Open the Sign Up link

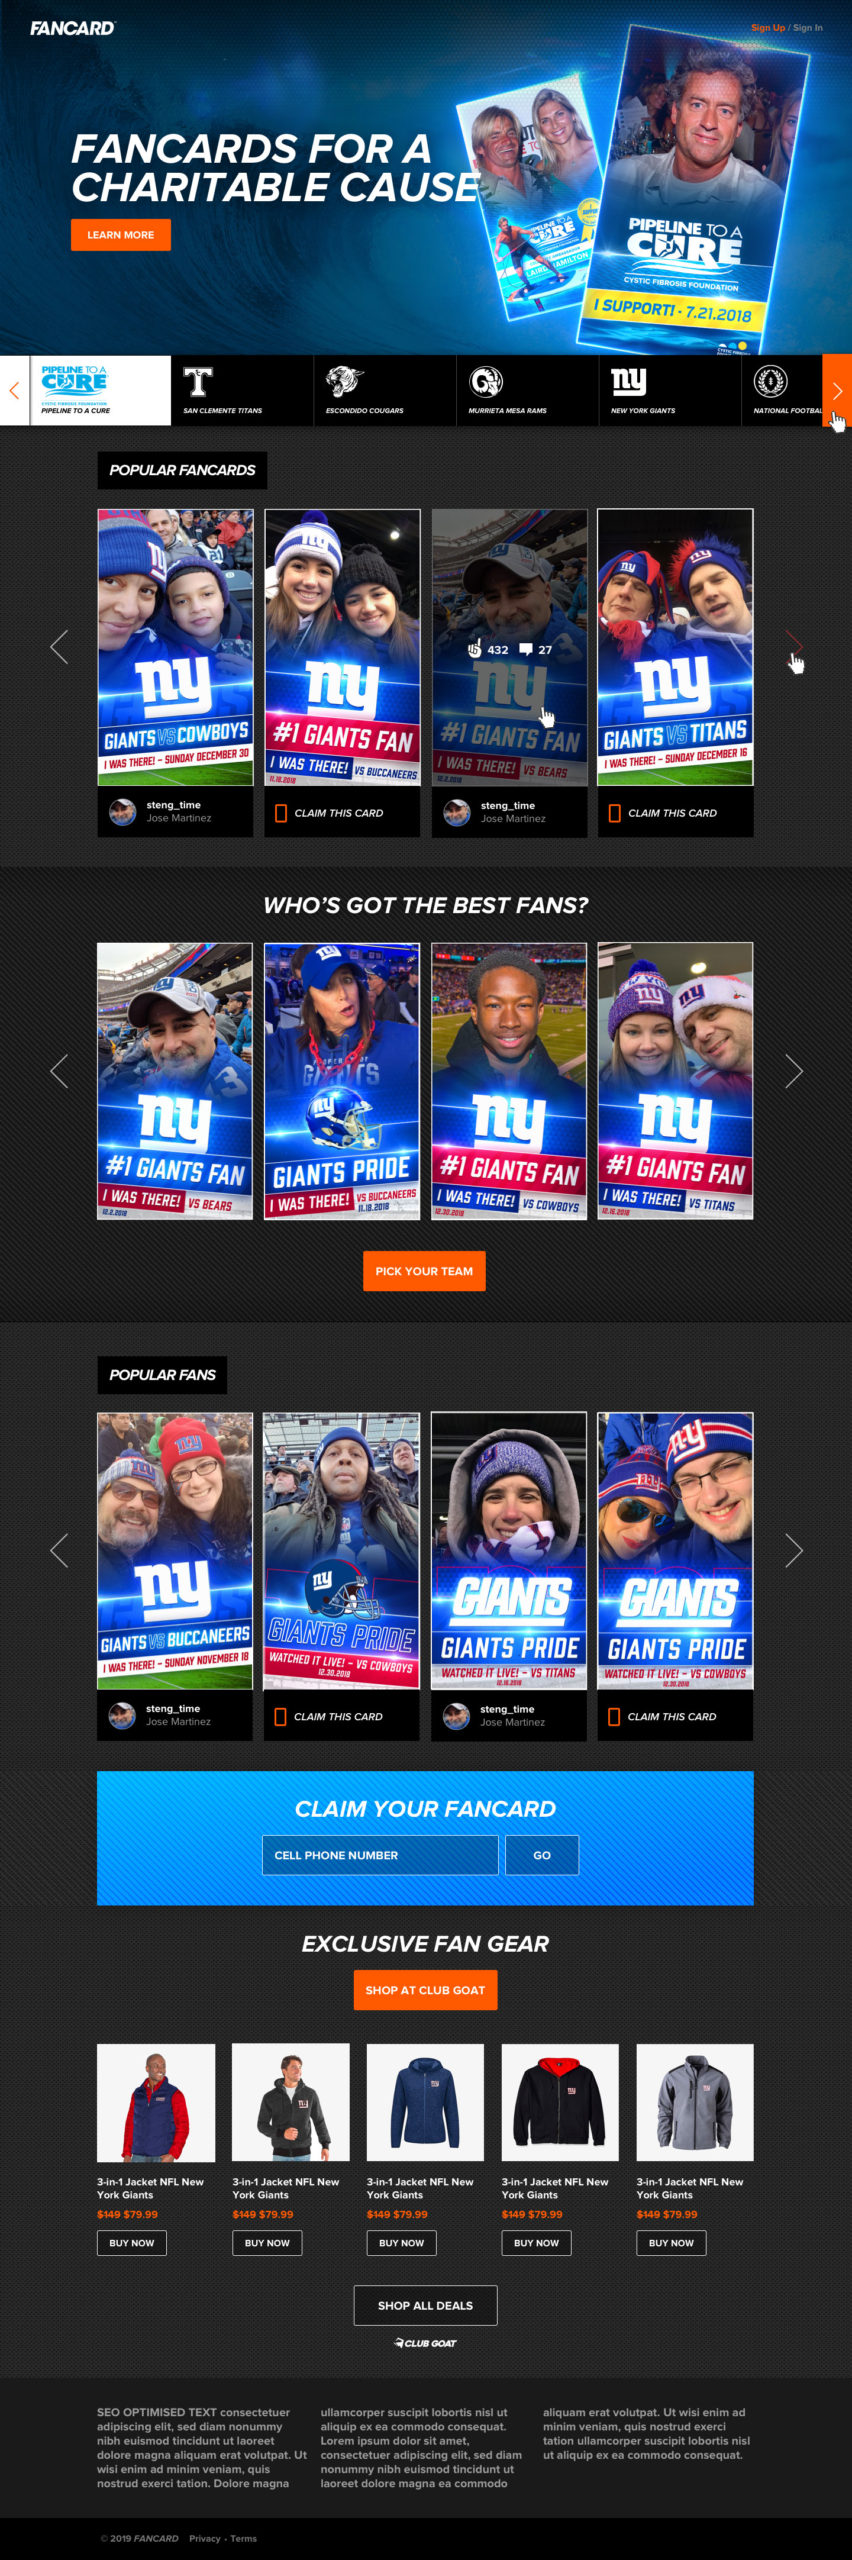pyautogui.click(x=768, y=28)
